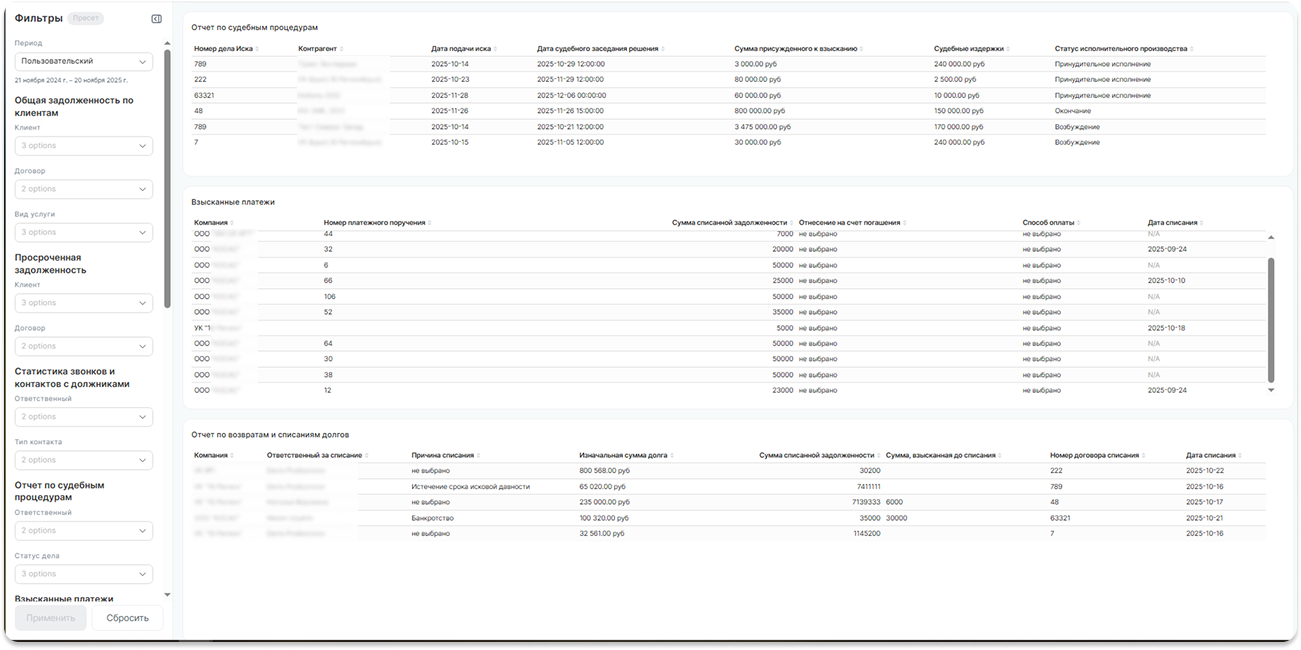Click sort icon next to Дата подачи иска
This screenshot has width=1301, height=650.
pos(495,49)
